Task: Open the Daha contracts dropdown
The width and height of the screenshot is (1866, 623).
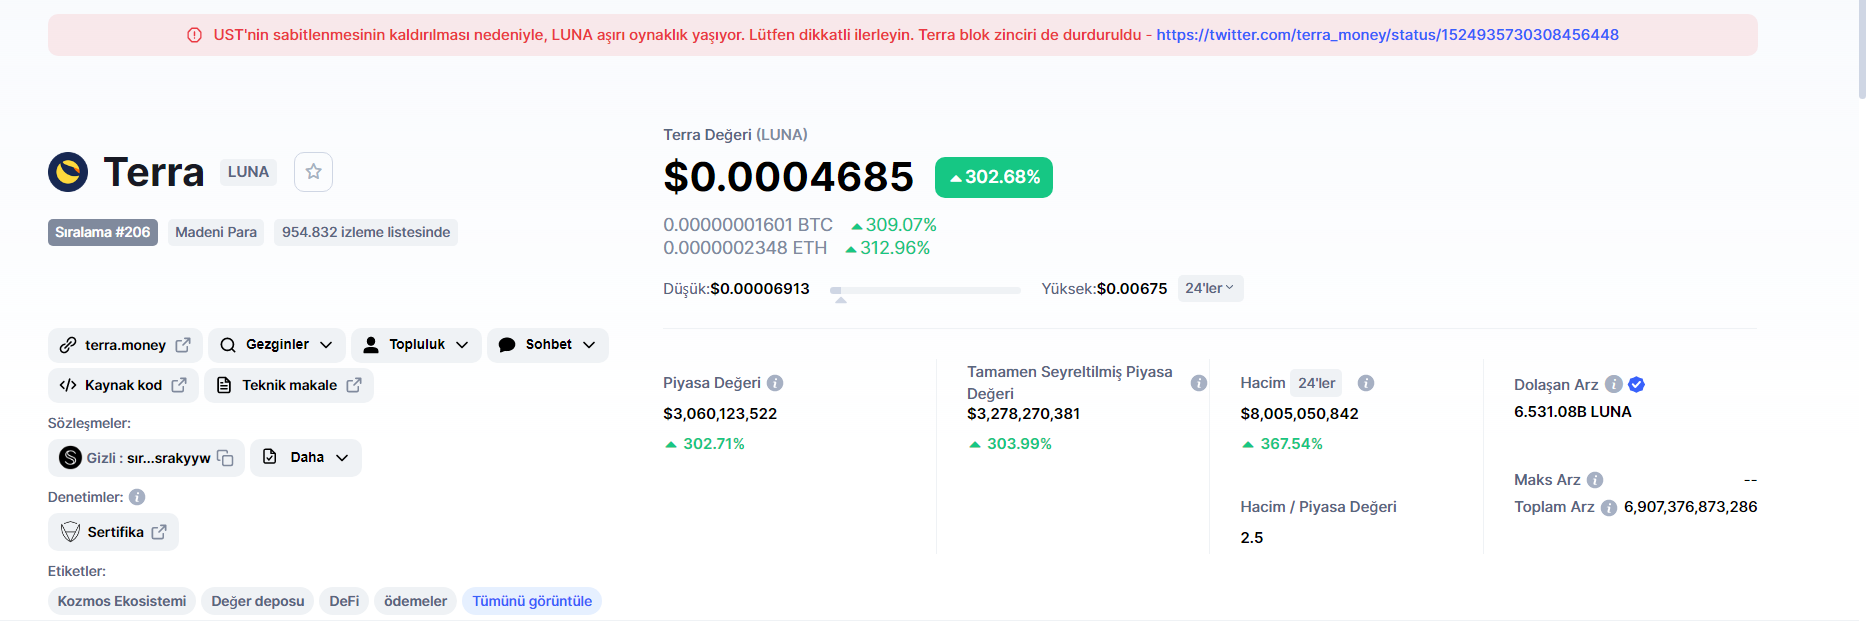Action: click(x=306, y=458)
